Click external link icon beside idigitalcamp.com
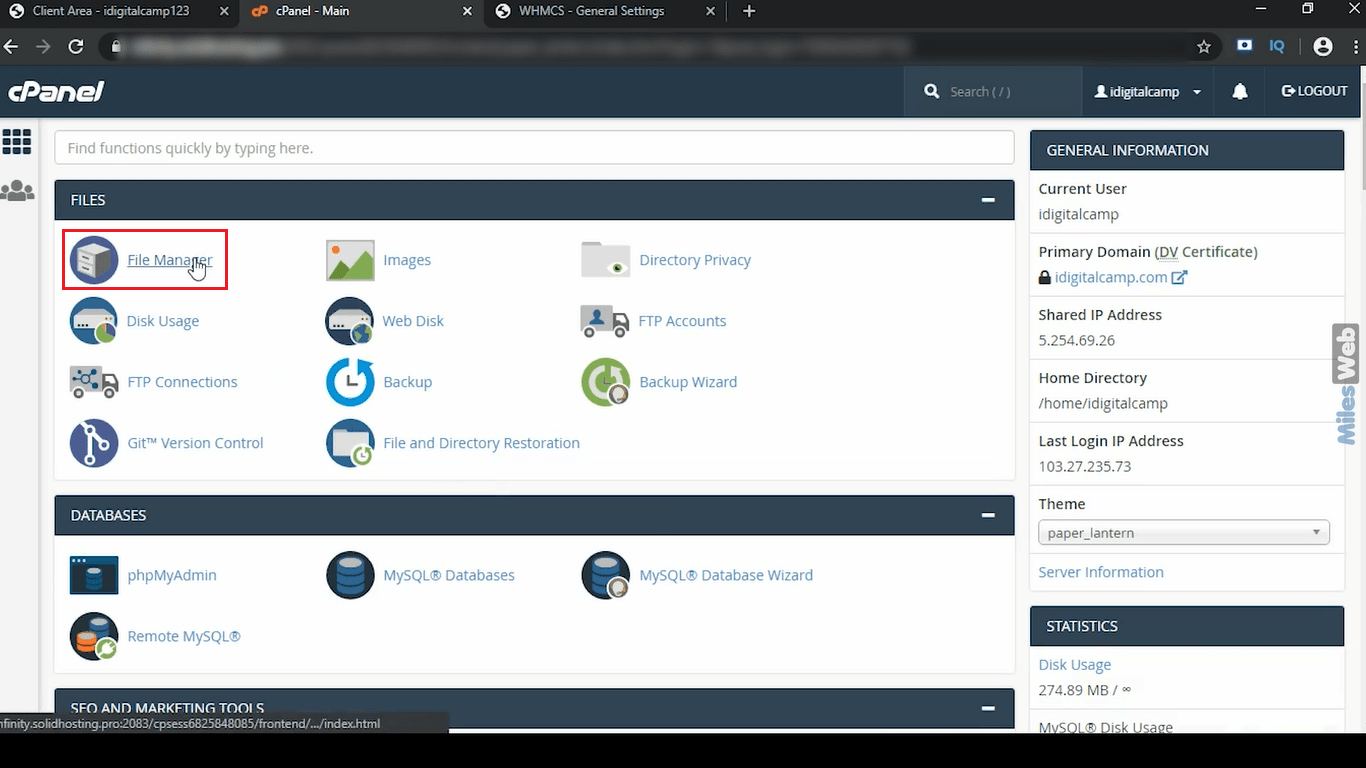 [x=1179, y=277]
